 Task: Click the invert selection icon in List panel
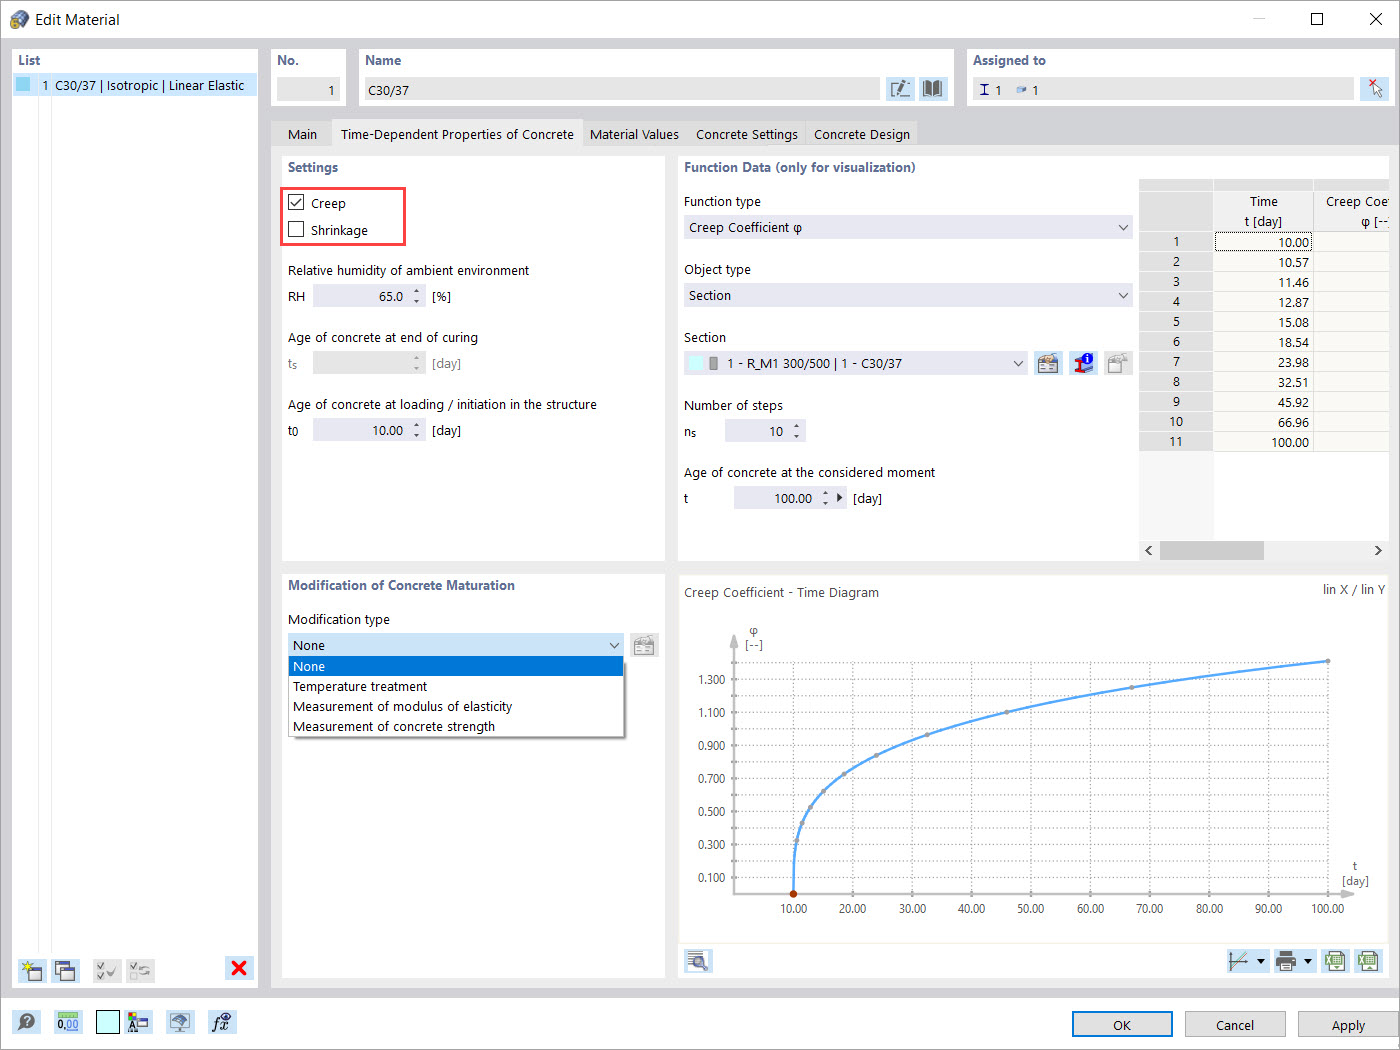pyautogui.click(x=141, y=970)
